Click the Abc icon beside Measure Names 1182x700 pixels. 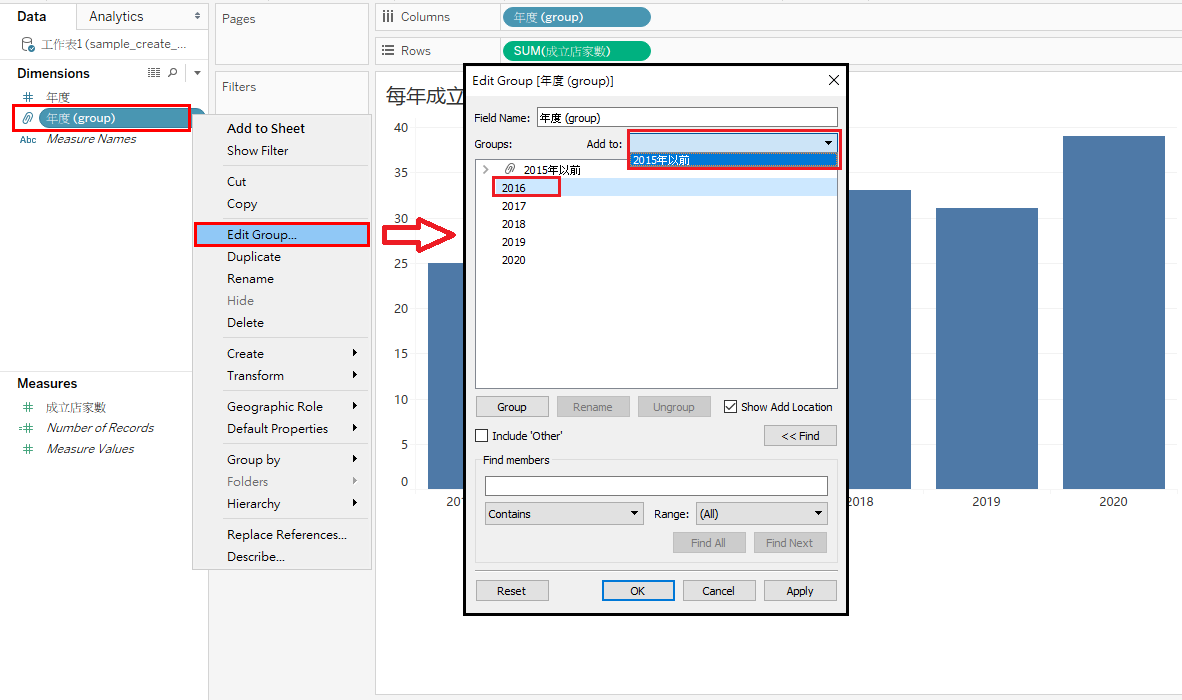pos(27,139)
